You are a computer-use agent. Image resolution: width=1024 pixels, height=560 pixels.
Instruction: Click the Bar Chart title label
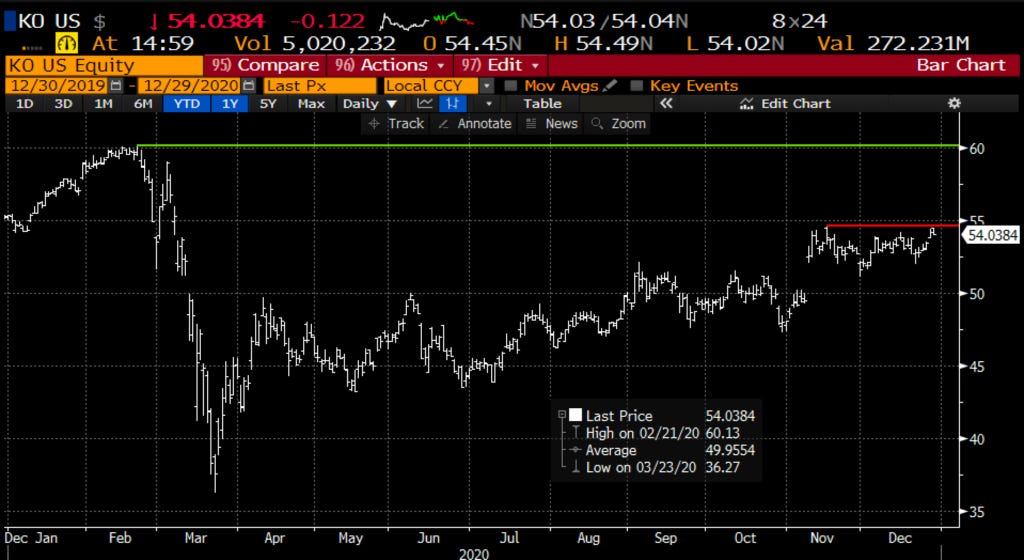[961, 65]
